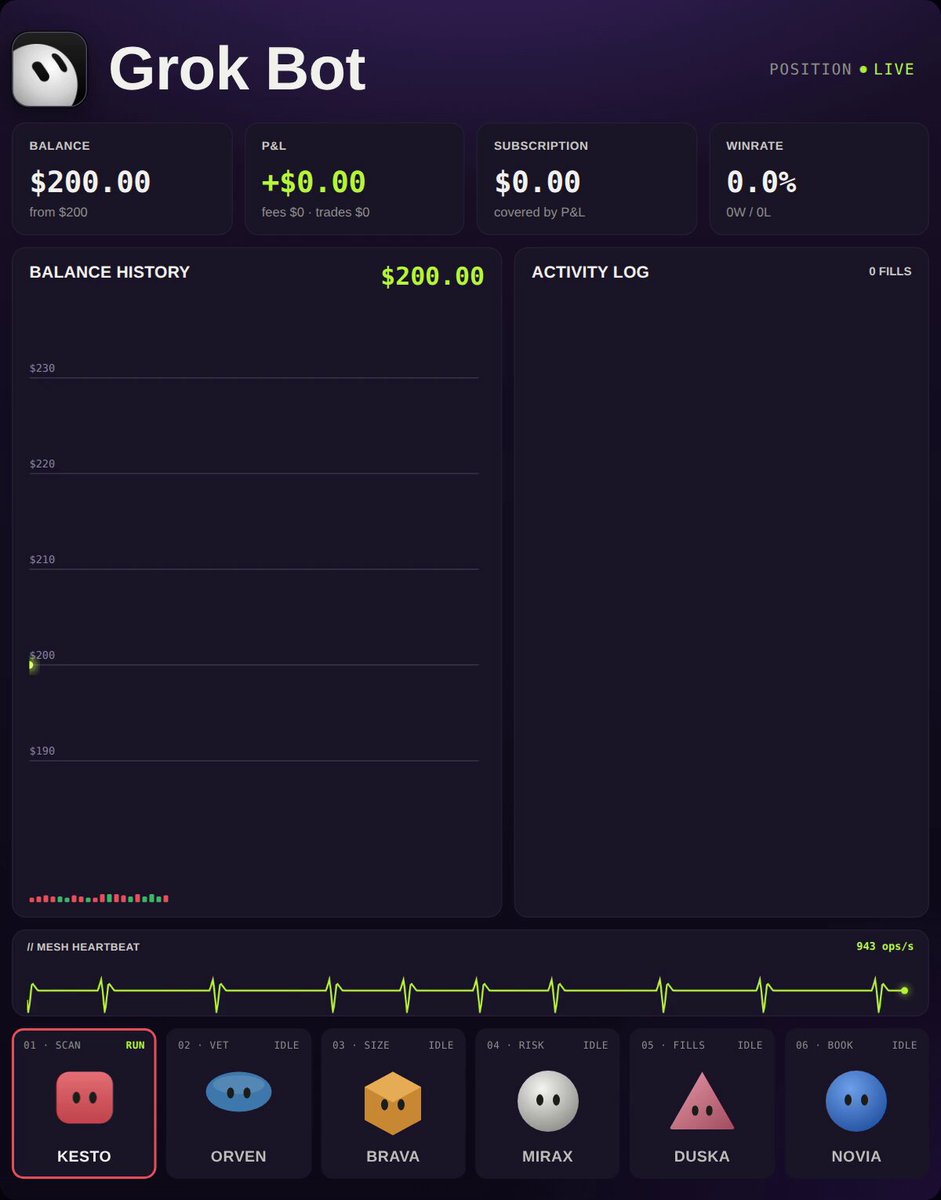Click the '943 ops/s' readout

[x=885, y=946]
